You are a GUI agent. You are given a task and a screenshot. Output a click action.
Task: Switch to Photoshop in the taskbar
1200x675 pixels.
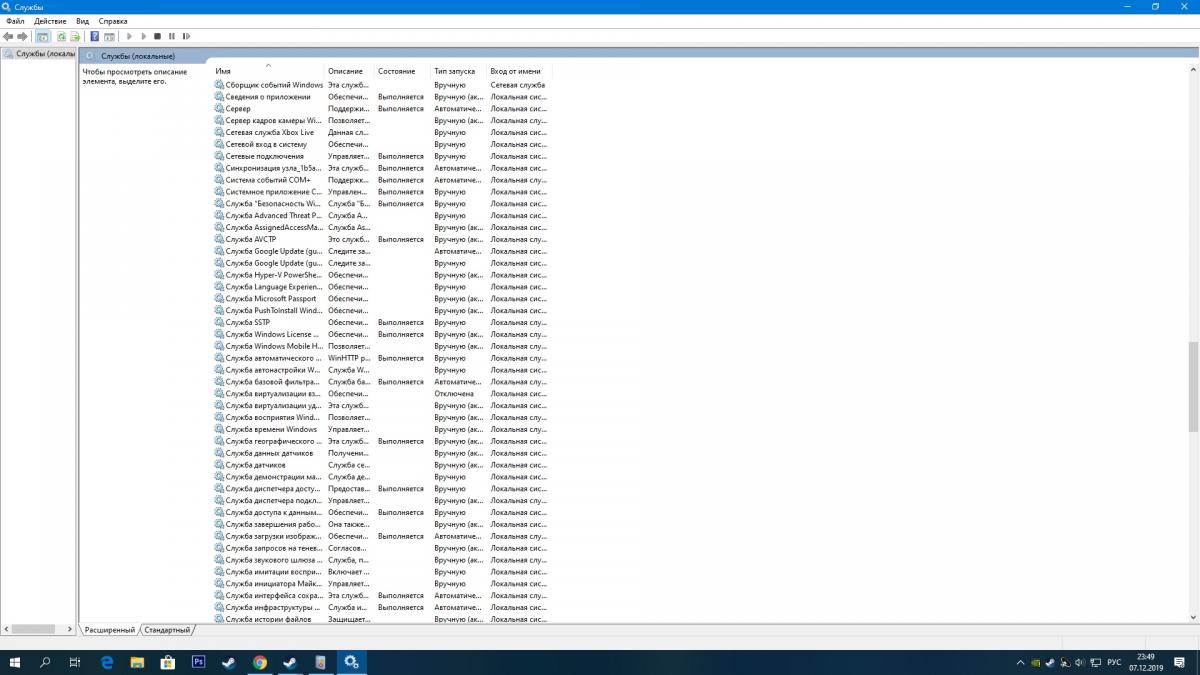click(x=198, y=662)
